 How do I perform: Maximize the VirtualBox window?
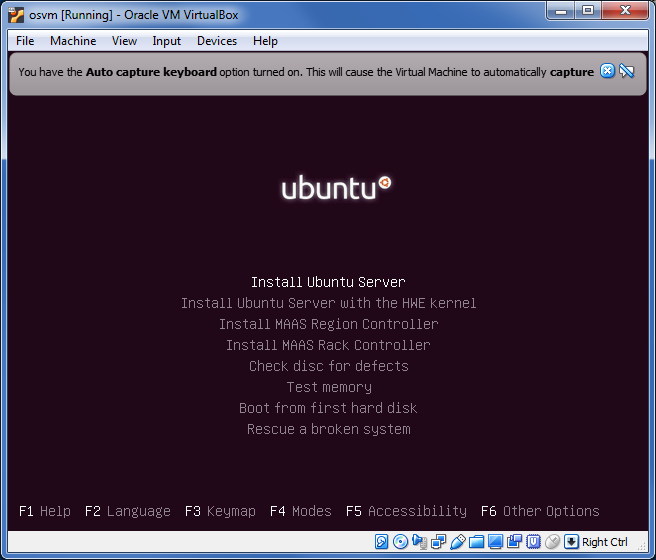coord(588,11)
